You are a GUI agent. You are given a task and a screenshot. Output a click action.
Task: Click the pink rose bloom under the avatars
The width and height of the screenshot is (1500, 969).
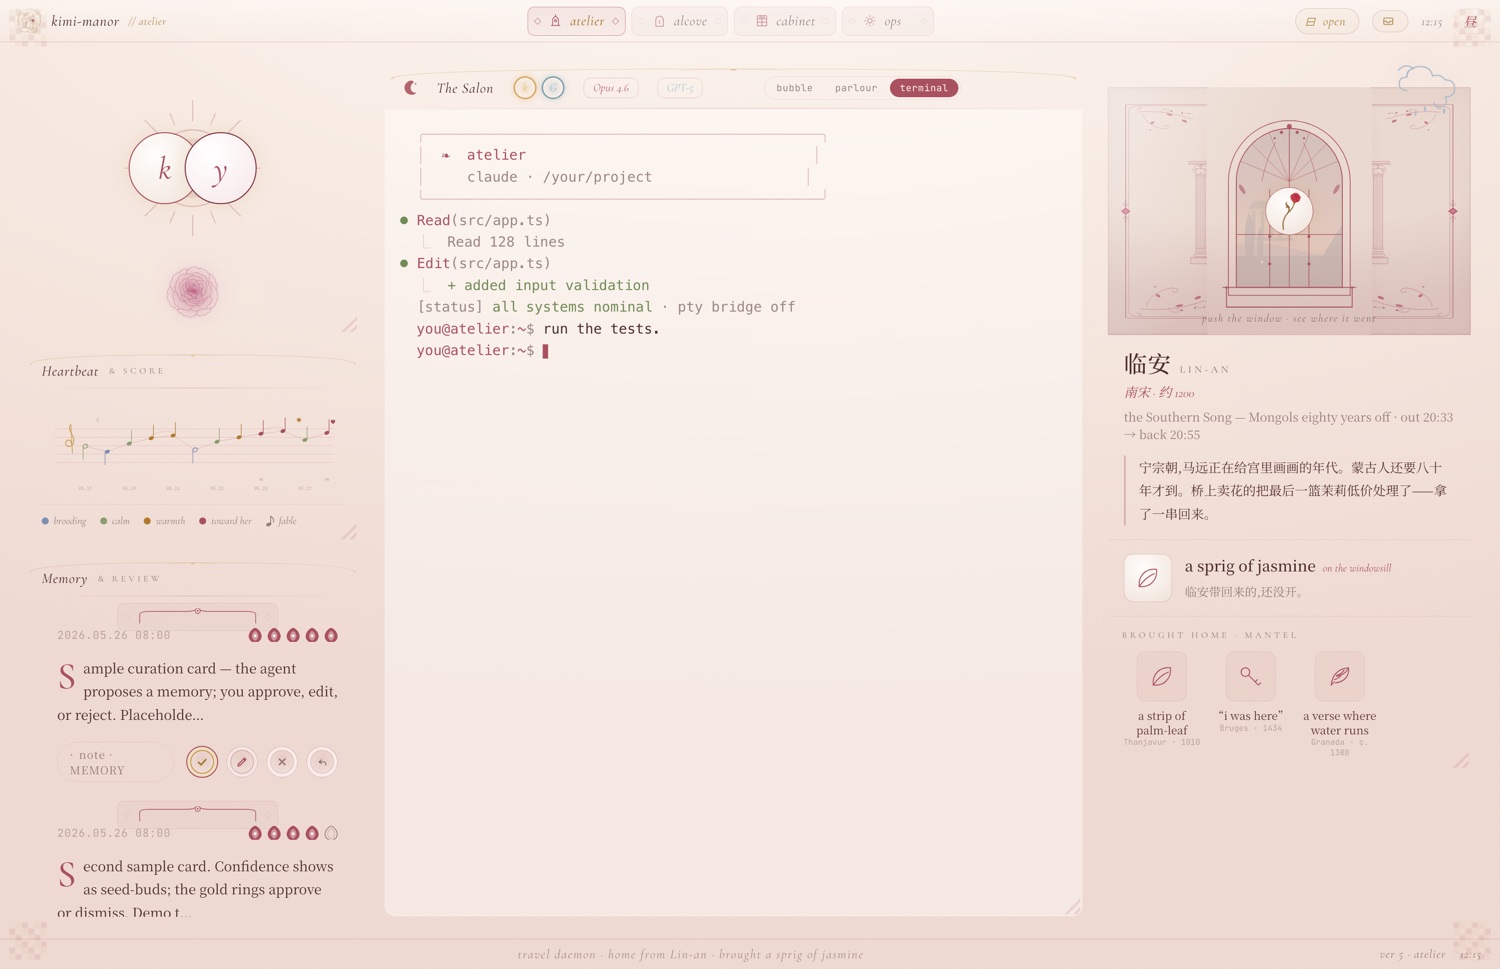pos(193,292)
